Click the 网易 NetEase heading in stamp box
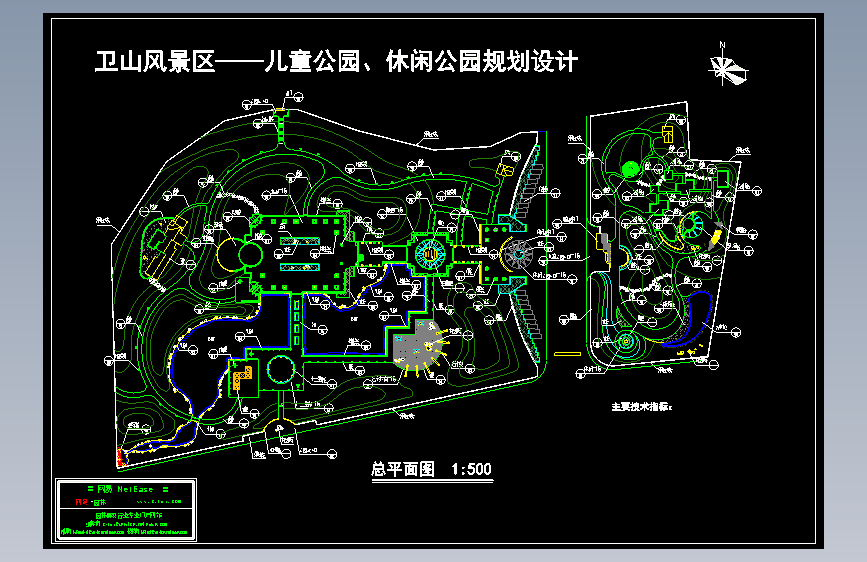The height and width of the screenshot is (562, 867). (128, 489)
